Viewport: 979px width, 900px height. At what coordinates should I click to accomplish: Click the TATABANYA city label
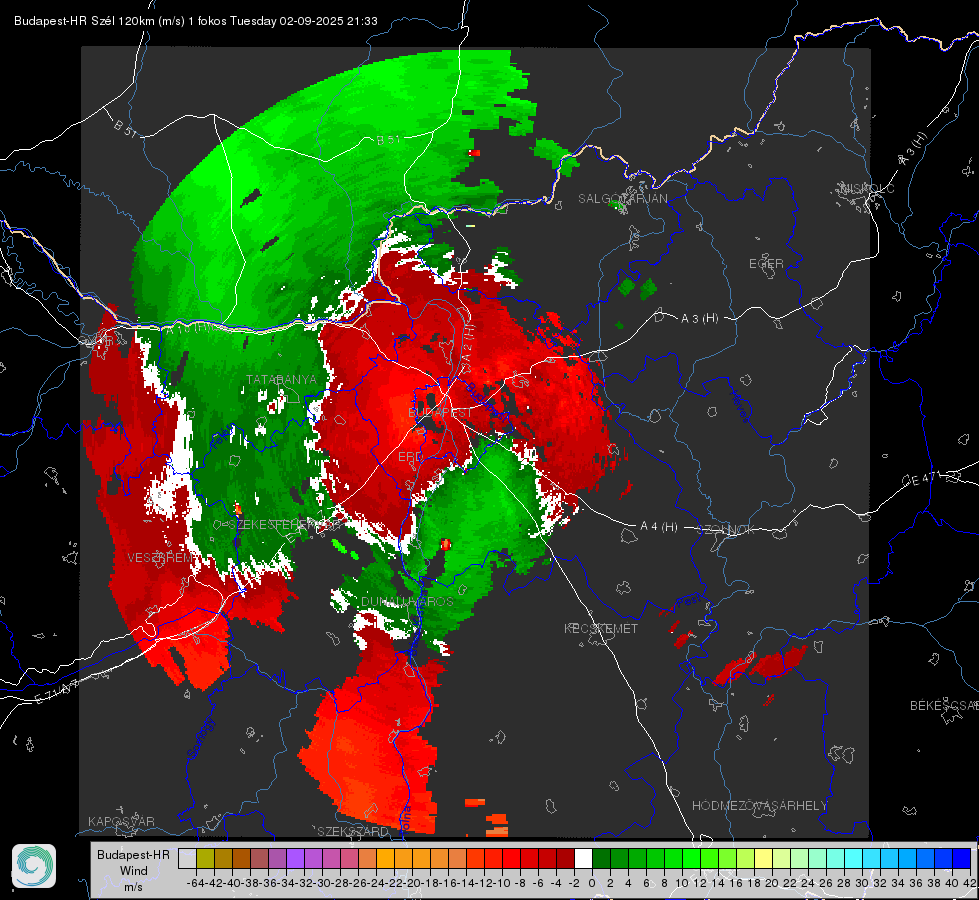click(282, 380)
